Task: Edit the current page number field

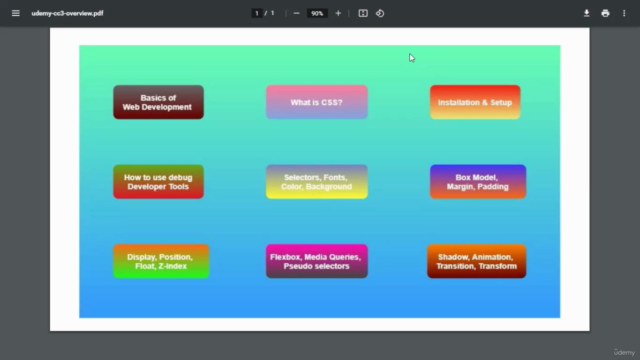Action: pyautogui.click(x=257, y=13)
